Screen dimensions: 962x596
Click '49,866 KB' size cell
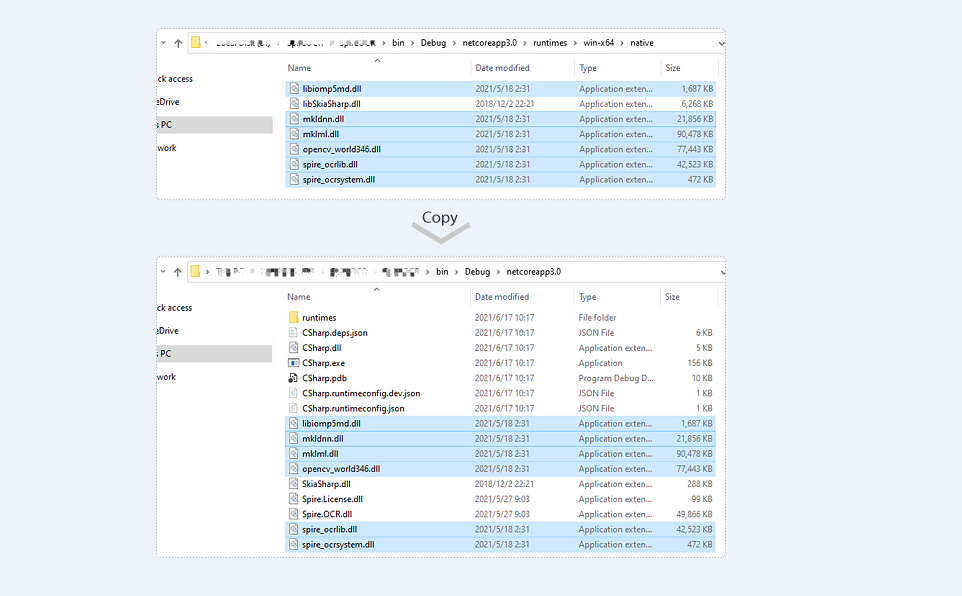pyautogui.click(x=695, y=514)
